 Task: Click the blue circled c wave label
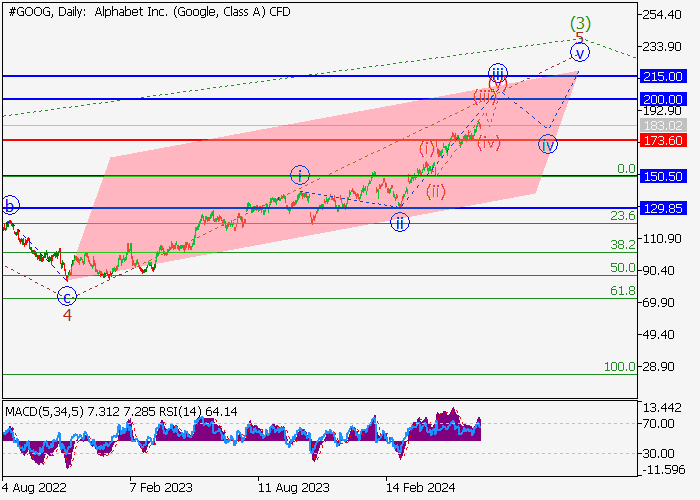coord(67,296)
